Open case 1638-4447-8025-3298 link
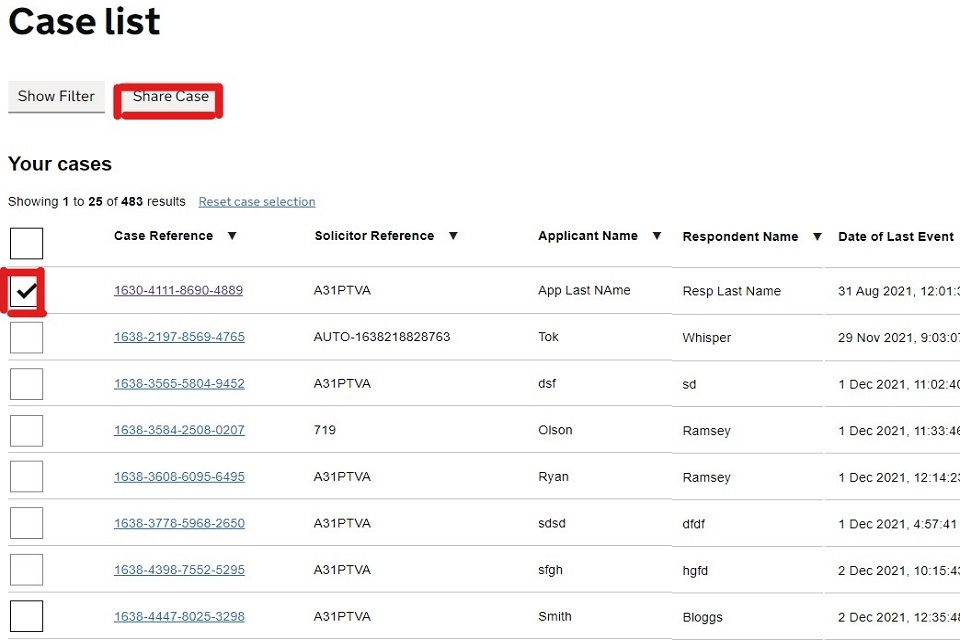960x640 pixels. coord(179,617)
